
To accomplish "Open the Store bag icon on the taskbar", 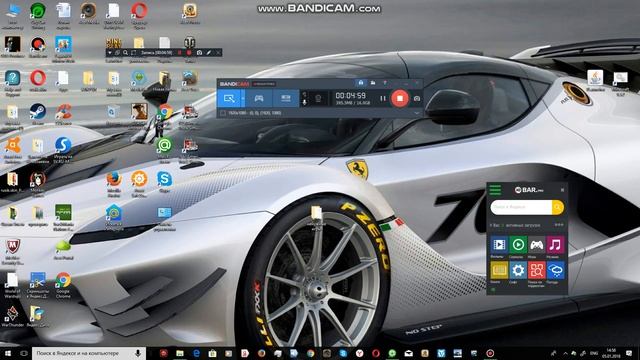I will [212, 353].
